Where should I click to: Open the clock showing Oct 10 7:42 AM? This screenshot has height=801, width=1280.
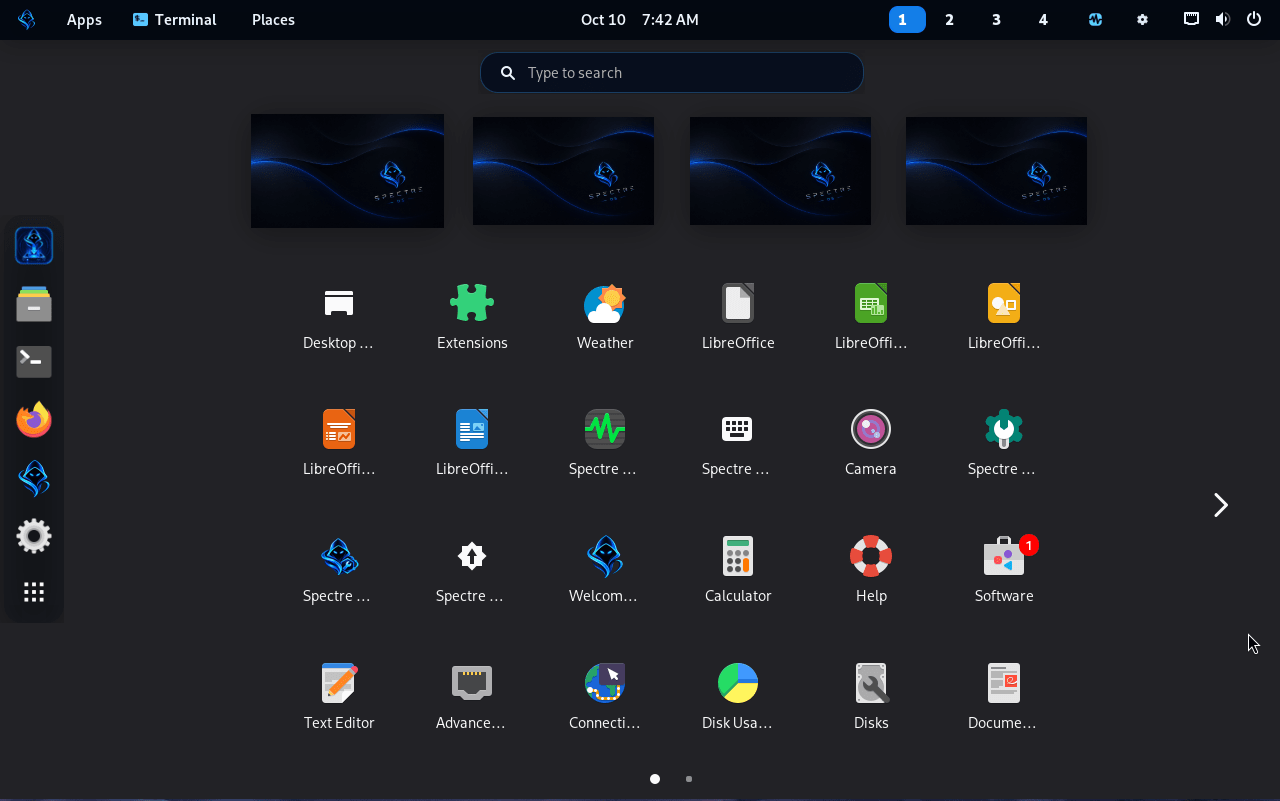[640, 20]
